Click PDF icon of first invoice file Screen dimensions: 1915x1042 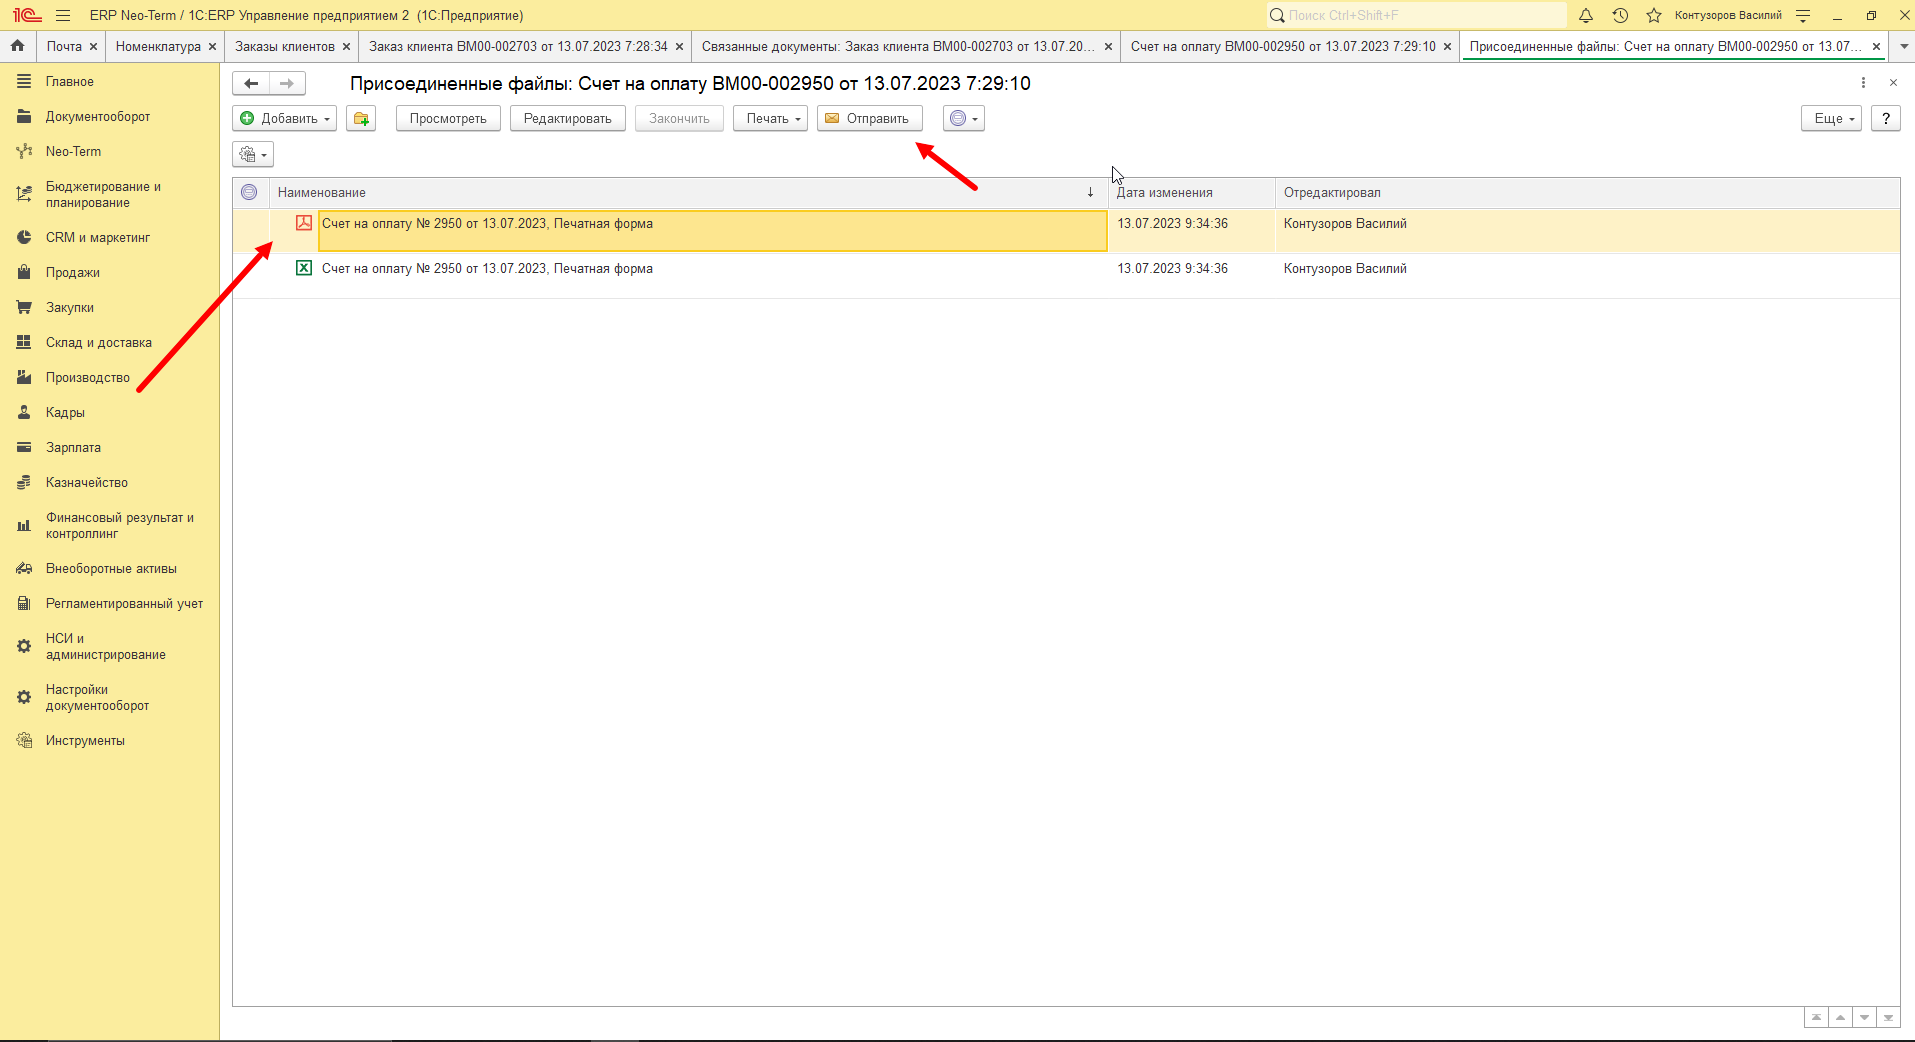(x=304, y=223)
